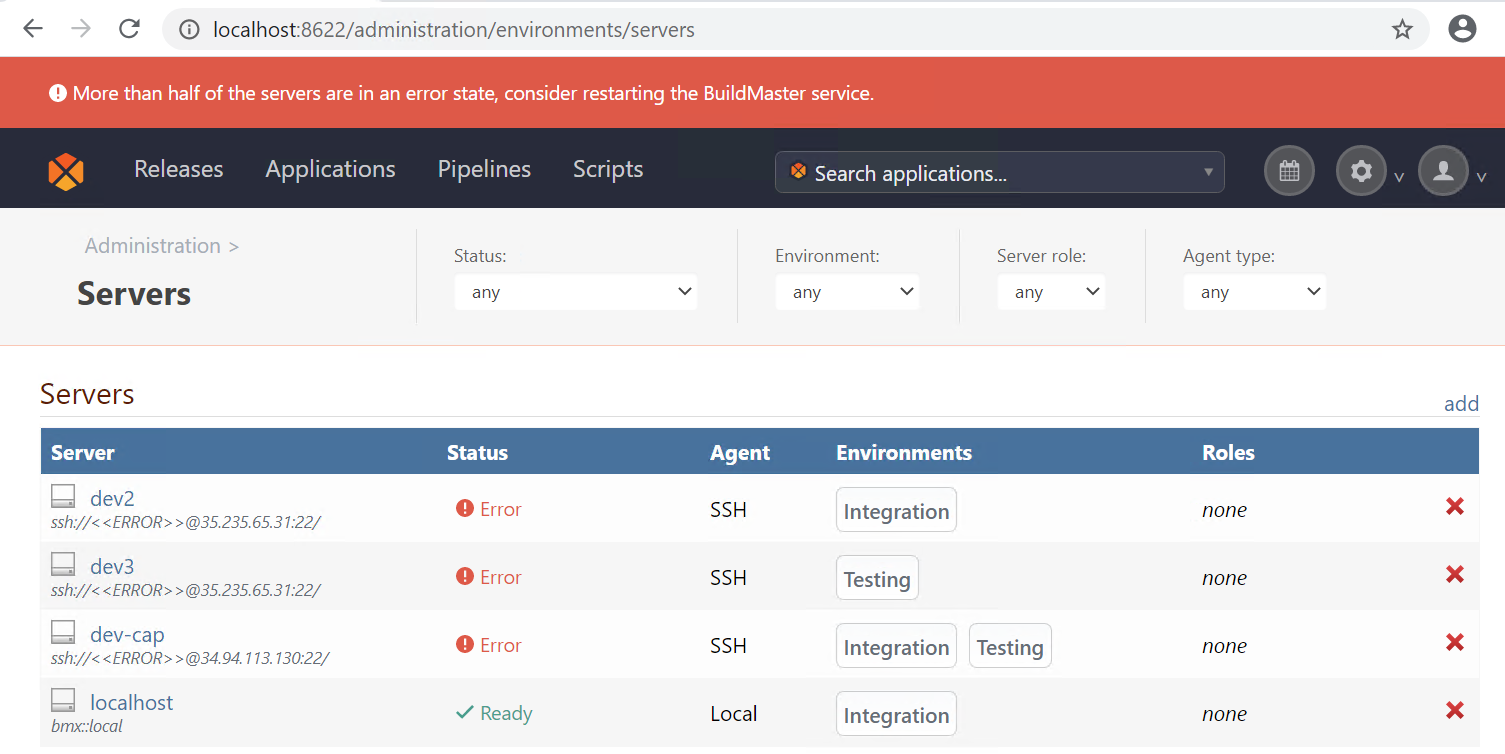Open the Scripts menu
Image resolution: width=1505 pixels, height=754 pixels.
pos(608,169)
